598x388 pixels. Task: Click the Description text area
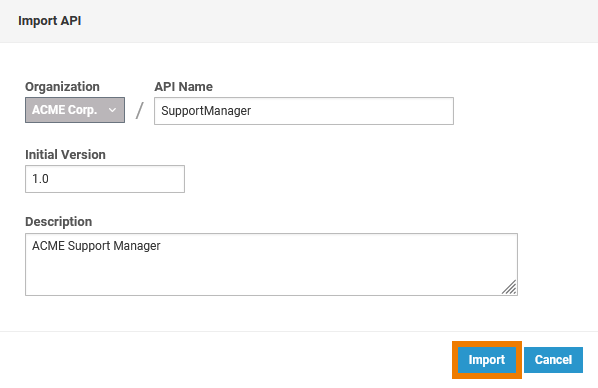271,264
